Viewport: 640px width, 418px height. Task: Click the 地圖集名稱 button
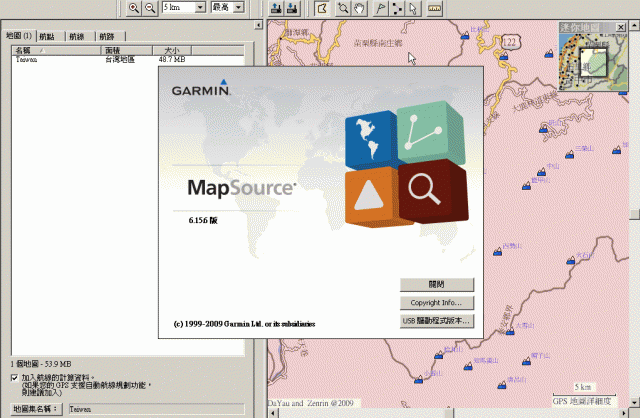(x=36, y=409)
